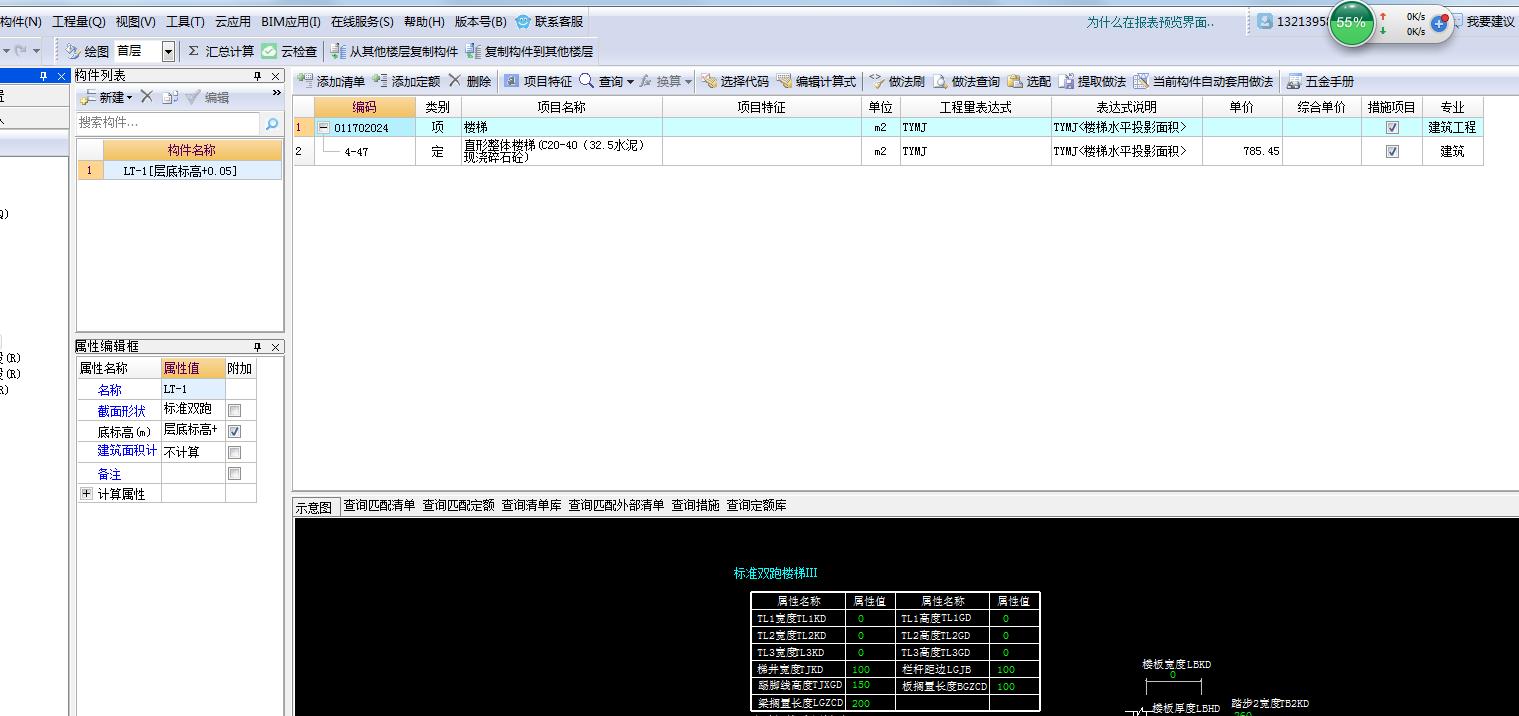Open 编辑计算式 formula editor
Image resolution: width=1519 pixels, height=716 pixels.
816,81
